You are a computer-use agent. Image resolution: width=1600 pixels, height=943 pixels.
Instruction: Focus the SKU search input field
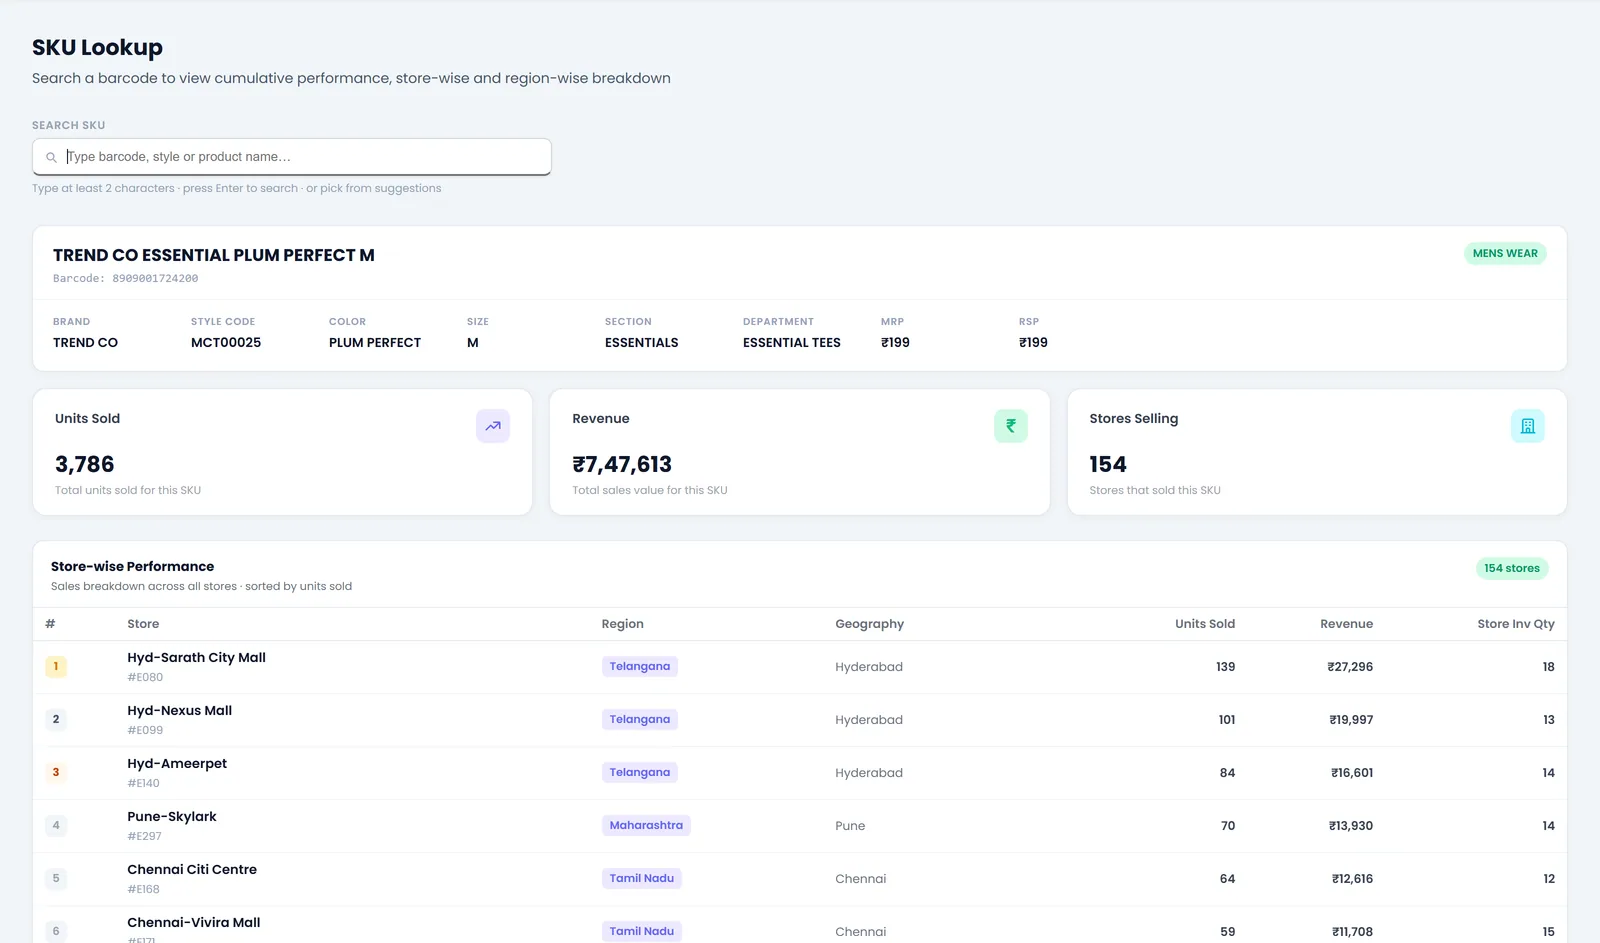[292, 157]
